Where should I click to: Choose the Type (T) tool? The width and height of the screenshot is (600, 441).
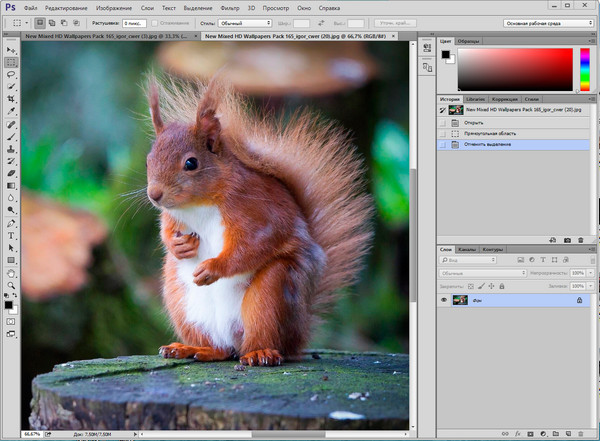tap(11, 234)
